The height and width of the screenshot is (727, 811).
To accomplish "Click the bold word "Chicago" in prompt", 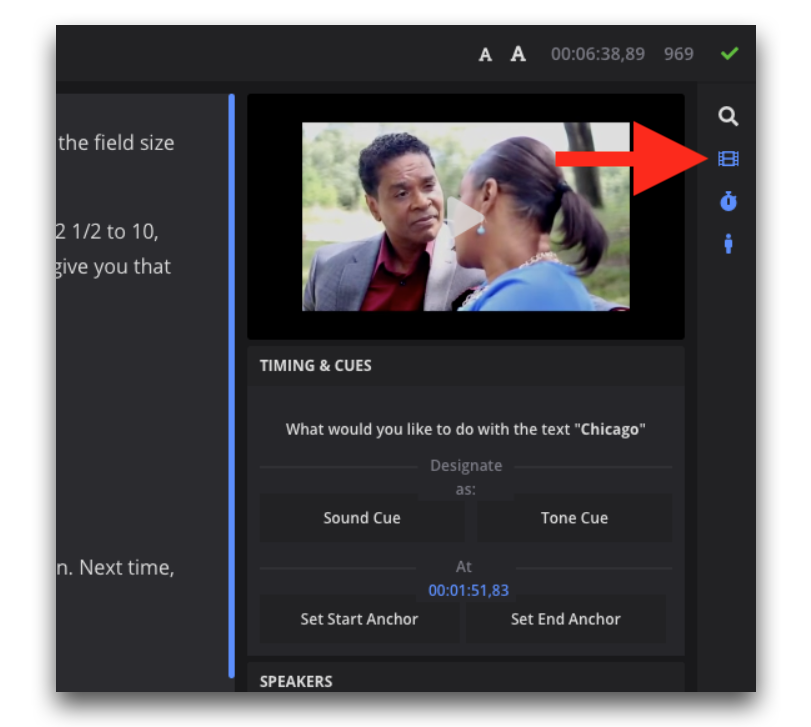I will (610, 429).
